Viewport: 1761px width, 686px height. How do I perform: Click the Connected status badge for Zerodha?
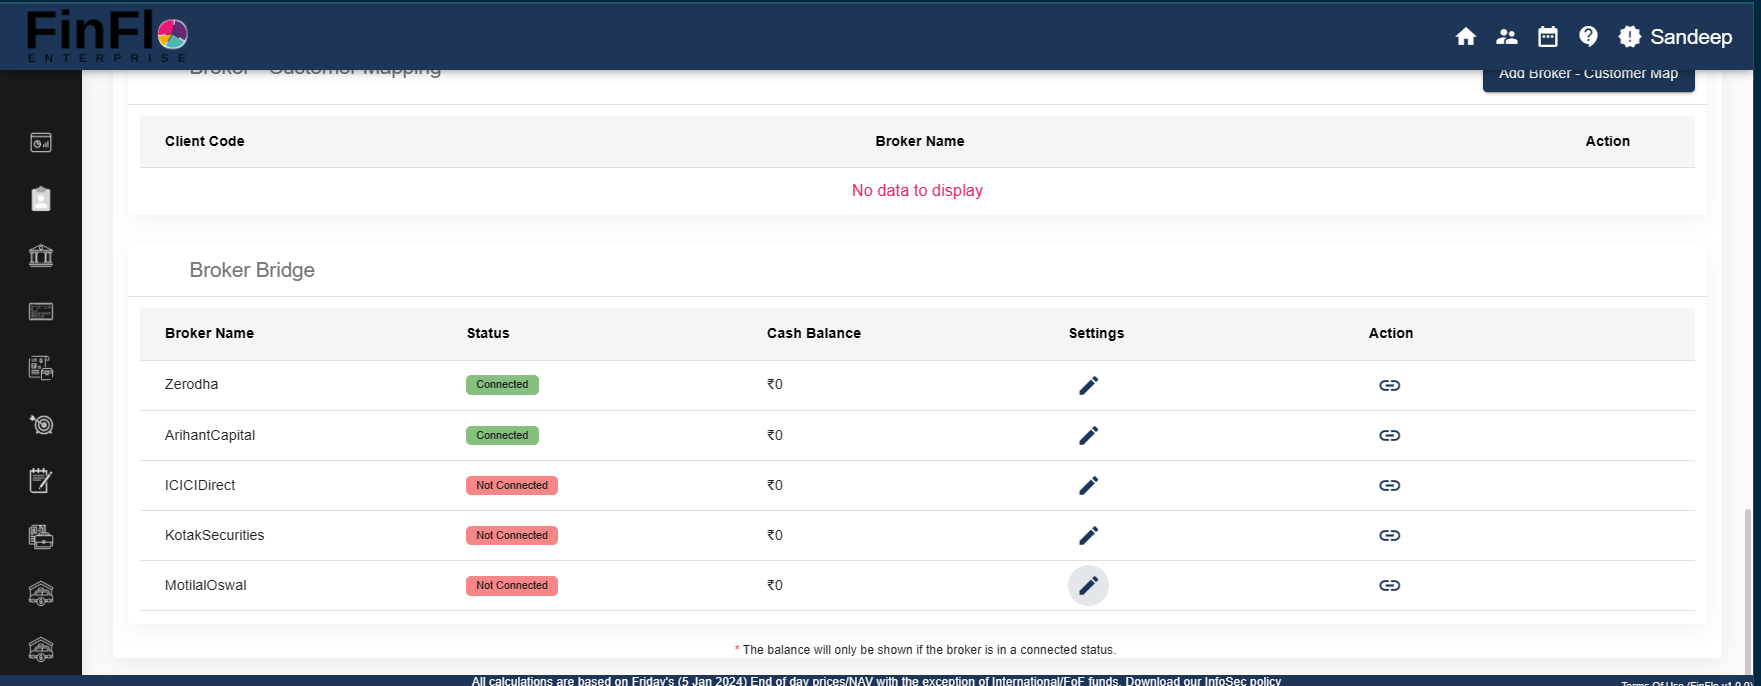[502, 385]
